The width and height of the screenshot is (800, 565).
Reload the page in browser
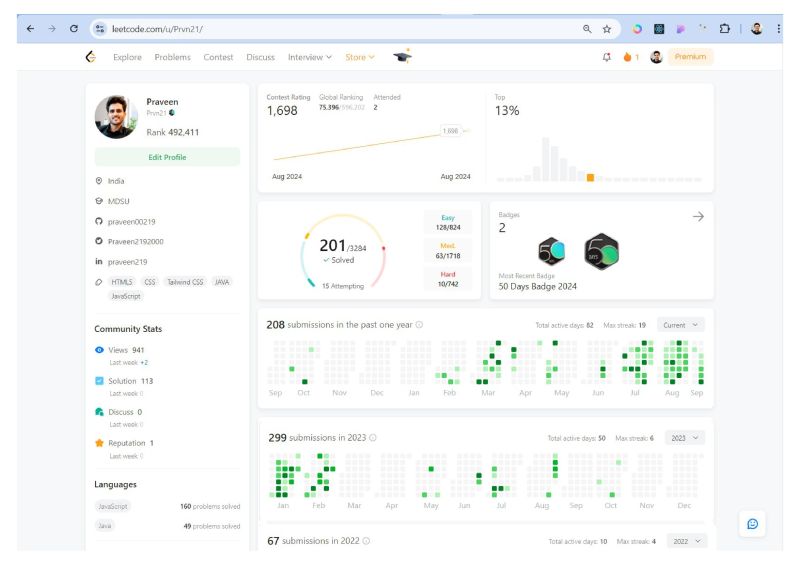coord(74,29)
